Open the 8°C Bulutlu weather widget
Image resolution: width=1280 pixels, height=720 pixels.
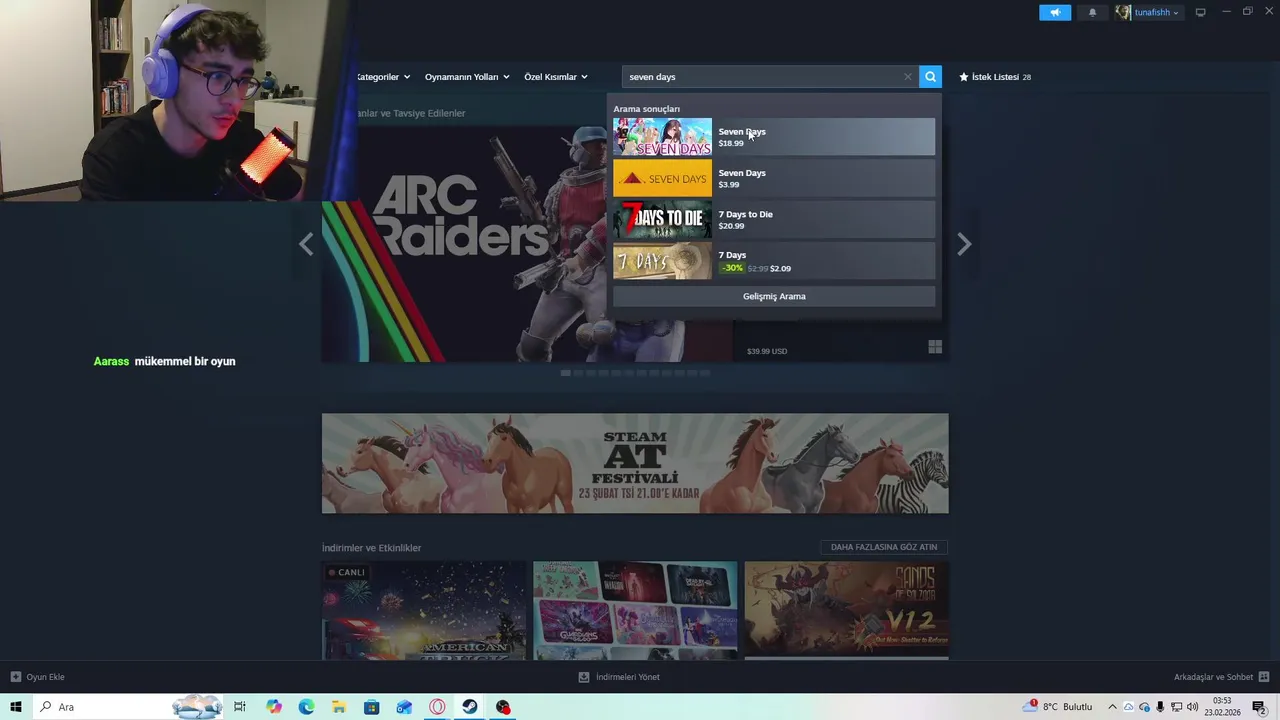coord(1059,707)
